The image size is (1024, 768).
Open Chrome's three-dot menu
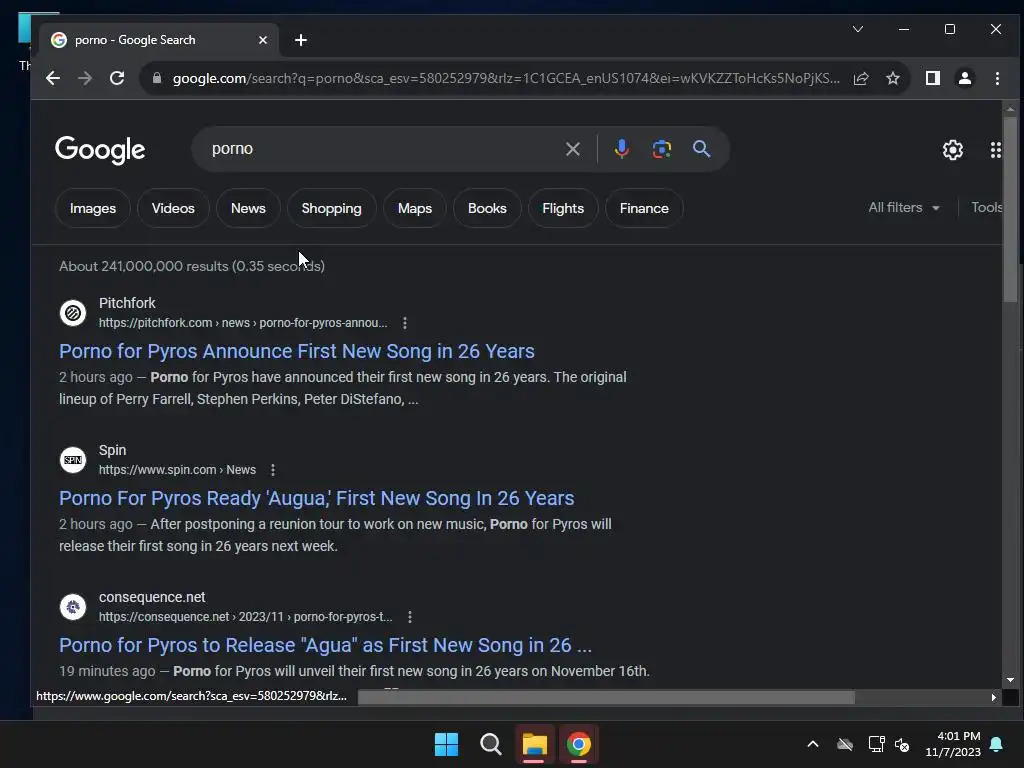point(997,78)
